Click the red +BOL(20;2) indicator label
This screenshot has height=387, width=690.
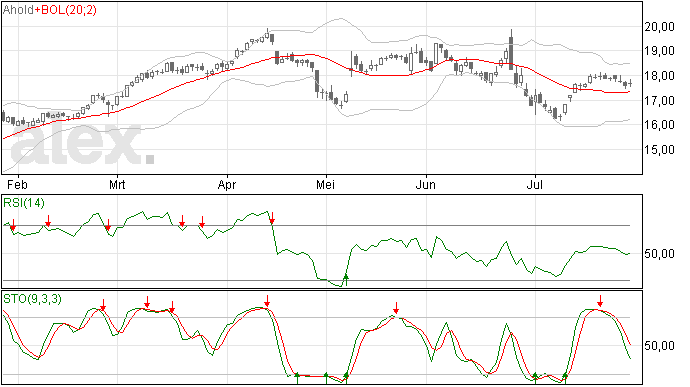click(x=66, y=10)
